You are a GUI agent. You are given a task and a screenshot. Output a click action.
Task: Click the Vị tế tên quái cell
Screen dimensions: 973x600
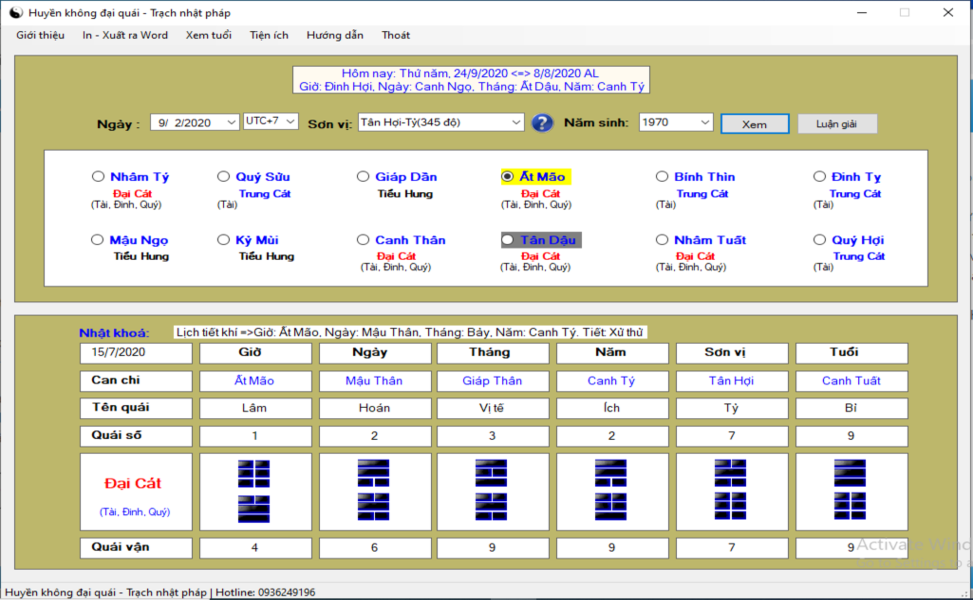tap(492, 408)
